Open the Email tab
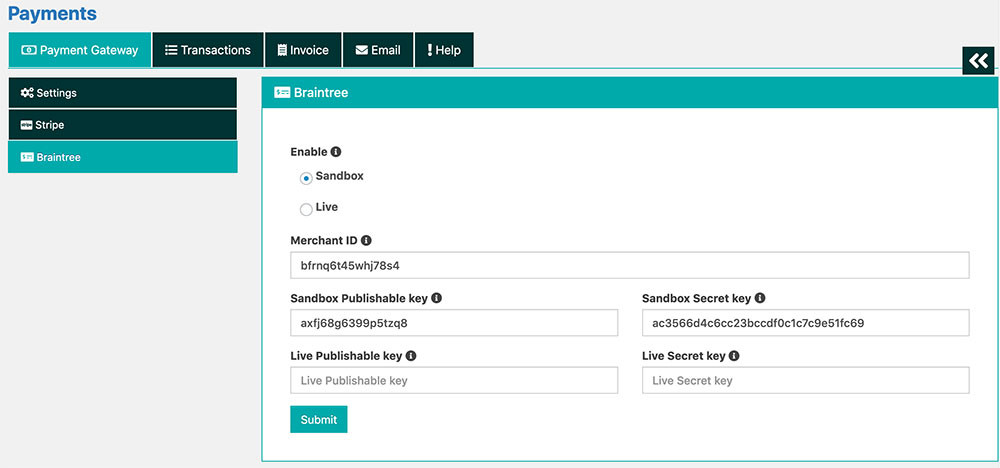1000x468 pixels. click(378, 50)
